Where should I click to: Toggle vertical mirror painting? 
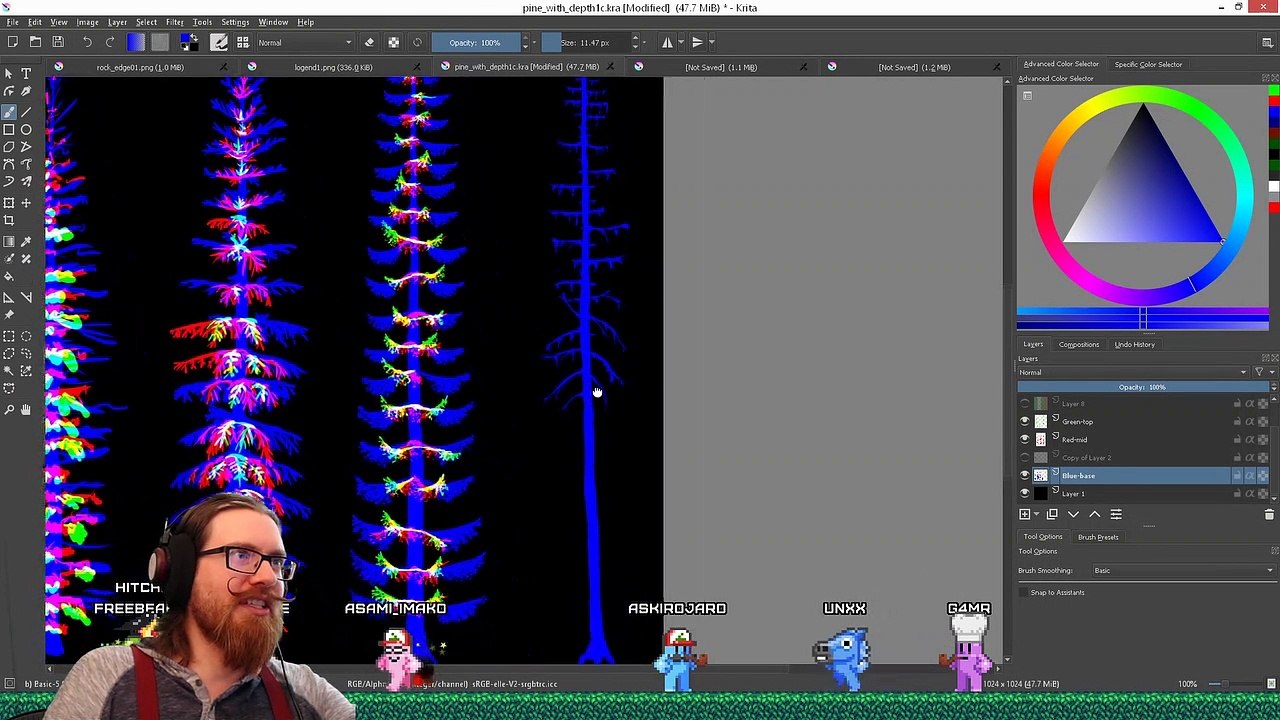697,42
